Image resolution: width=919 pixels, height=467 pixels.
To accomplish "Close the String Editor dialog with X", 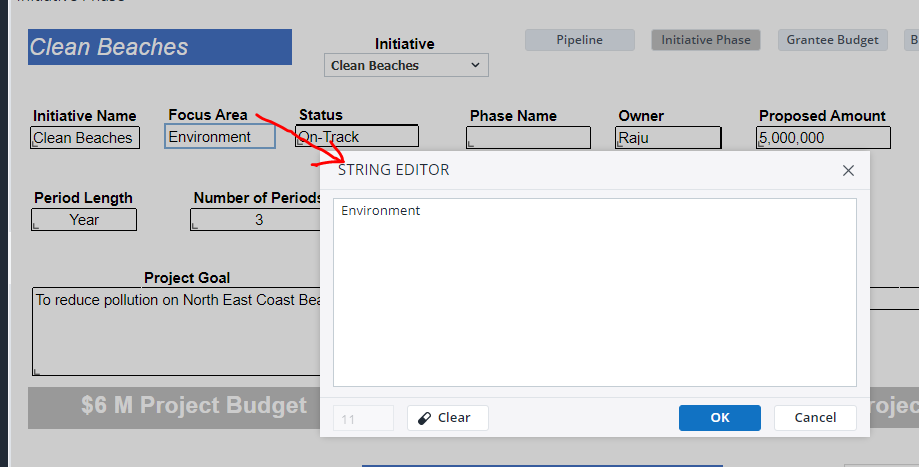I will [x=848, y=170].
